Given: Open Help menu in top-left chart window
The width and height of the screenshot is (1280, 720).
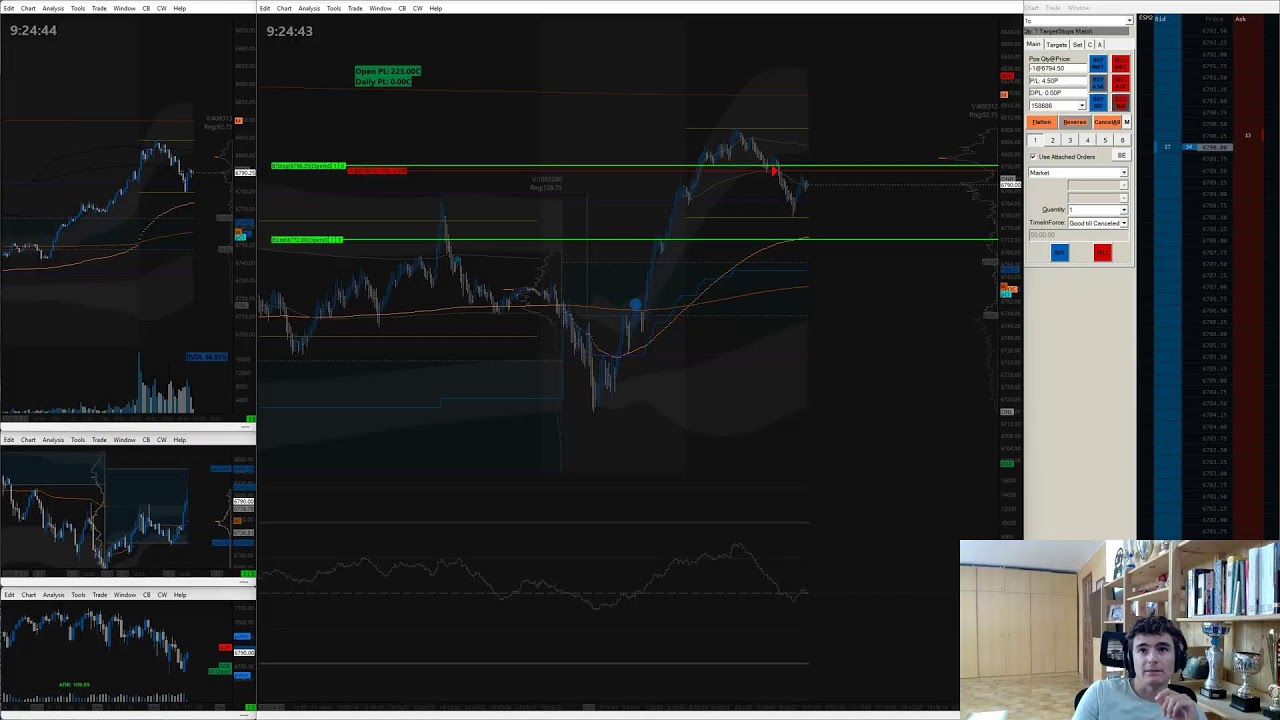Looking at the screenshot, I should [x=179, y=8].
